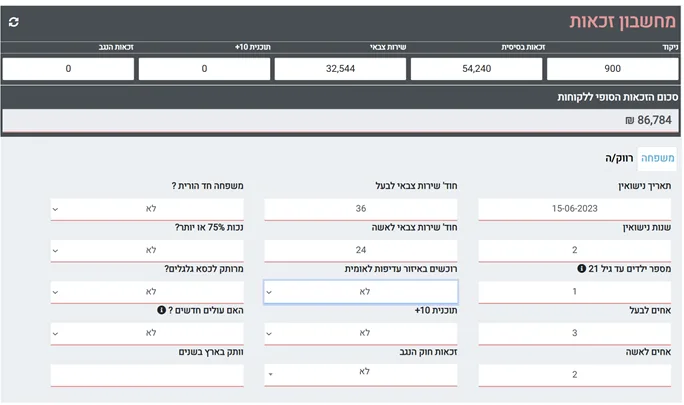Click the שנות נישואין field
684x405 pixels.
pyautogui.click(x=575, y=251)
